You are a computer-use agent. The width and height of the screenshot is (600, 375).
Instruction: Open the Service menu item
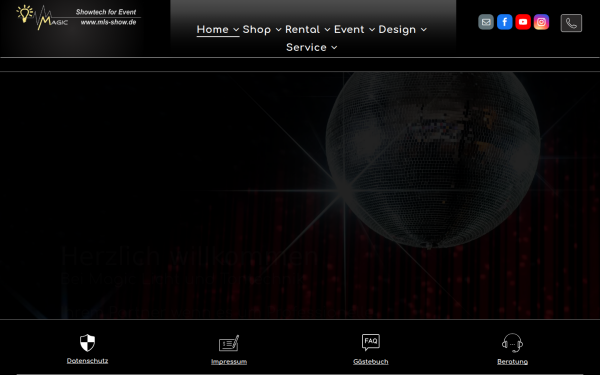[x=306, y=47]
